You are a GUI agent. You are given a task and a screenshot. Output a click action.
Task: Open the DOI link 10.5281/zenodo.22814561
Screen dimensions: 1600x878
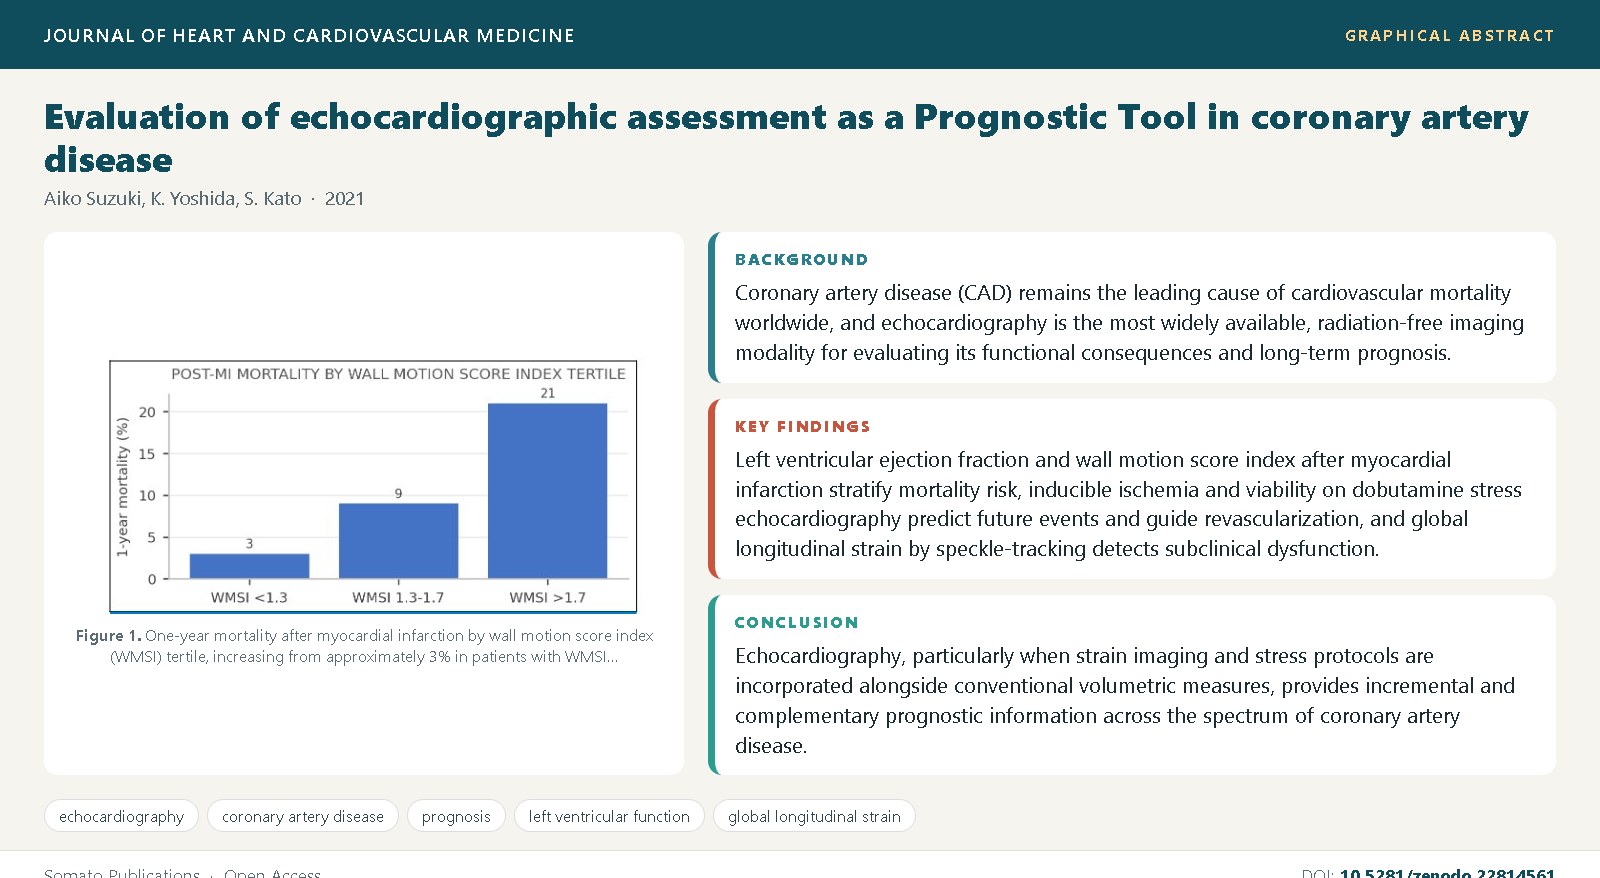(1447, 873)
